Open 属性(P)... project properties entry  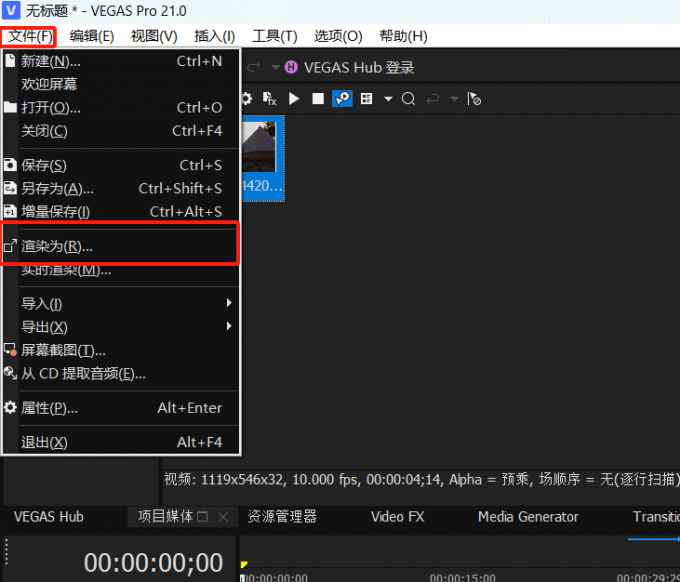121,408
